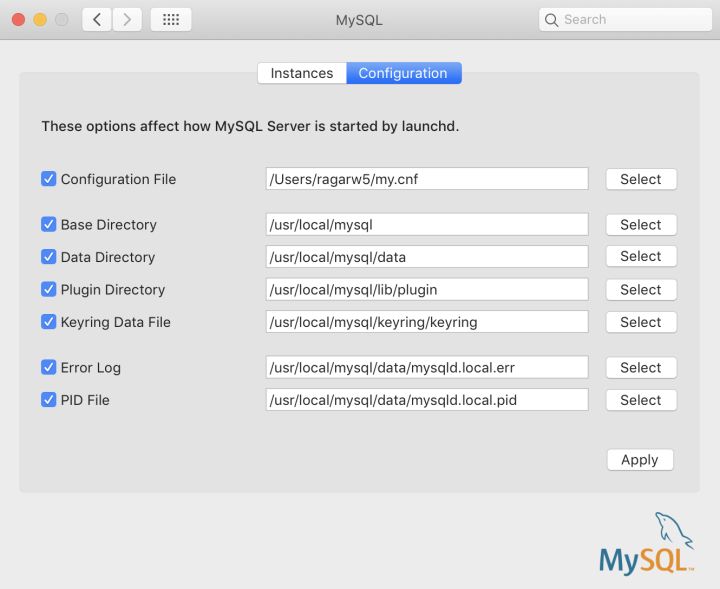The image size is (720, 589).
Task: Click the launchd description text
Action: 250,126
